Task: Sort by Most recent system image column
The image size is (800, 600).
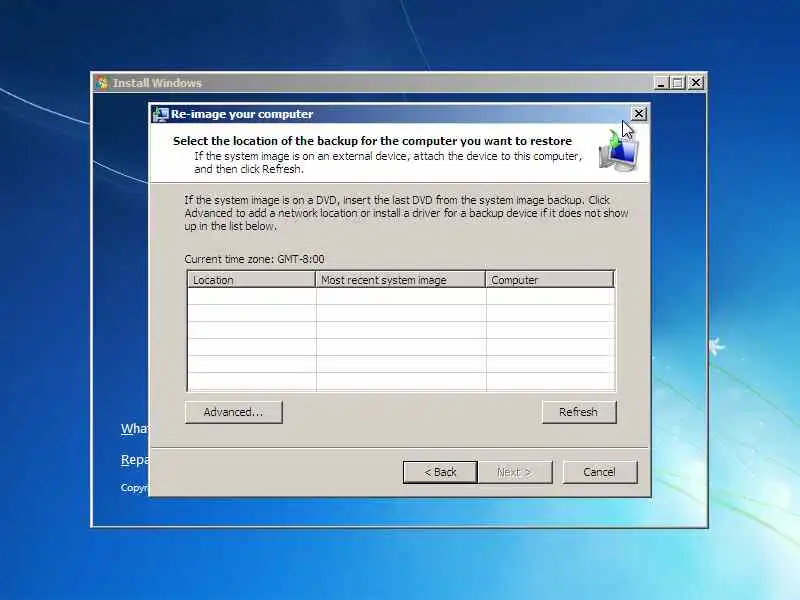Action: tap(401, 280)
